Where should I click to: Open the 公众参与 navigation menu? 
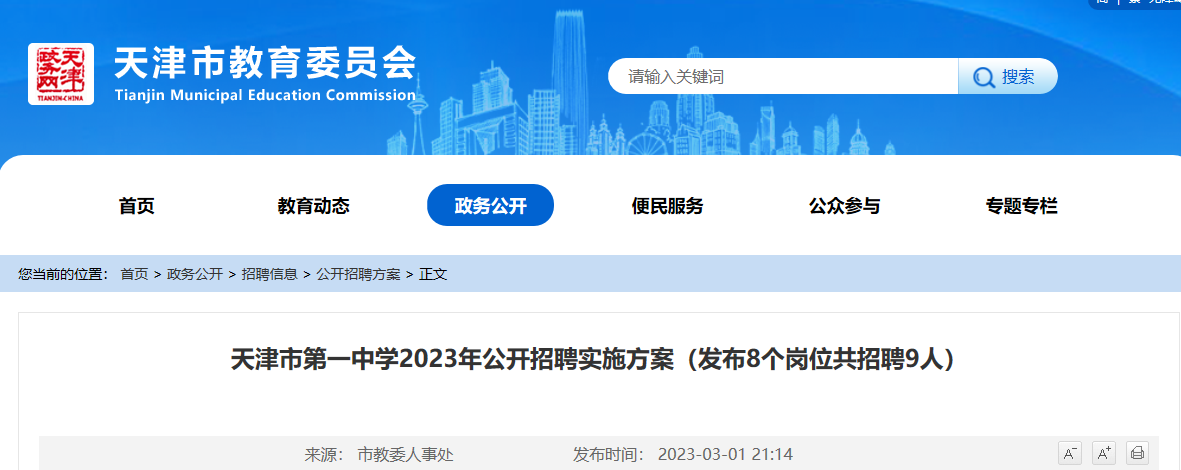844,206
